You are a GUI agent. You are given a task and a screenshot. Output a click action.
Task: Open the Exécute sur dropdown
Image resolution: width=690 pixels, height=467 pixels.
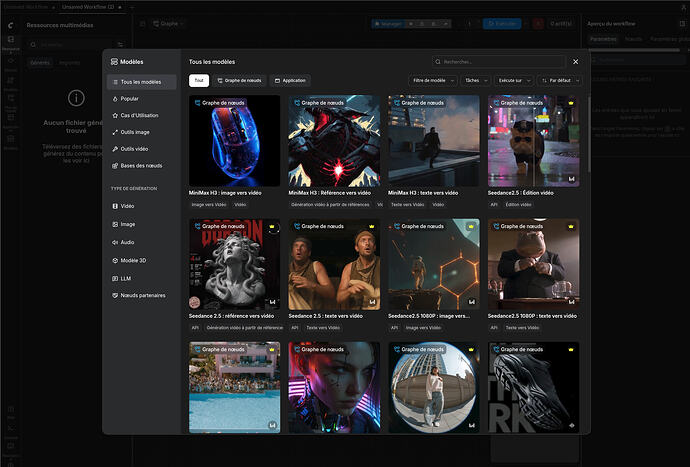coord(514,81)
